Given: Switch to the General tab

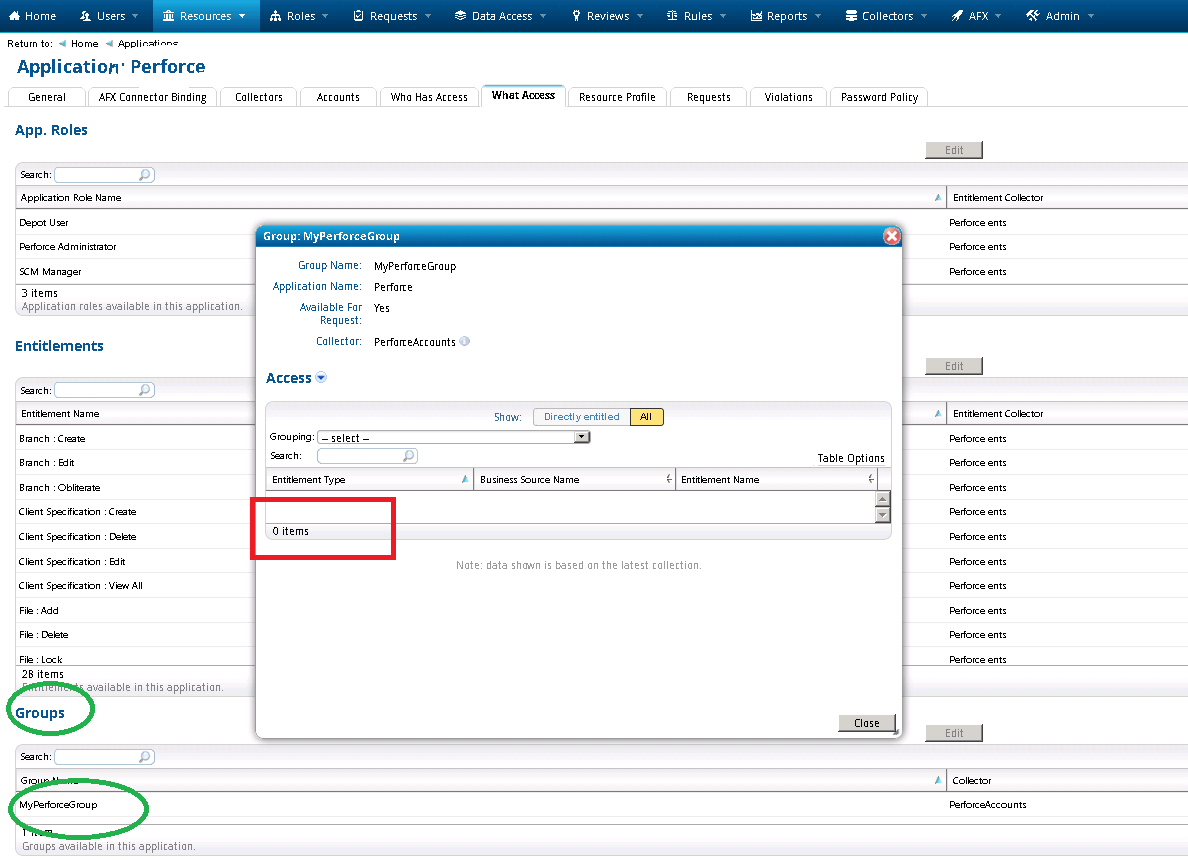Looking at the screenshot, I should click(x=47, y=98).
